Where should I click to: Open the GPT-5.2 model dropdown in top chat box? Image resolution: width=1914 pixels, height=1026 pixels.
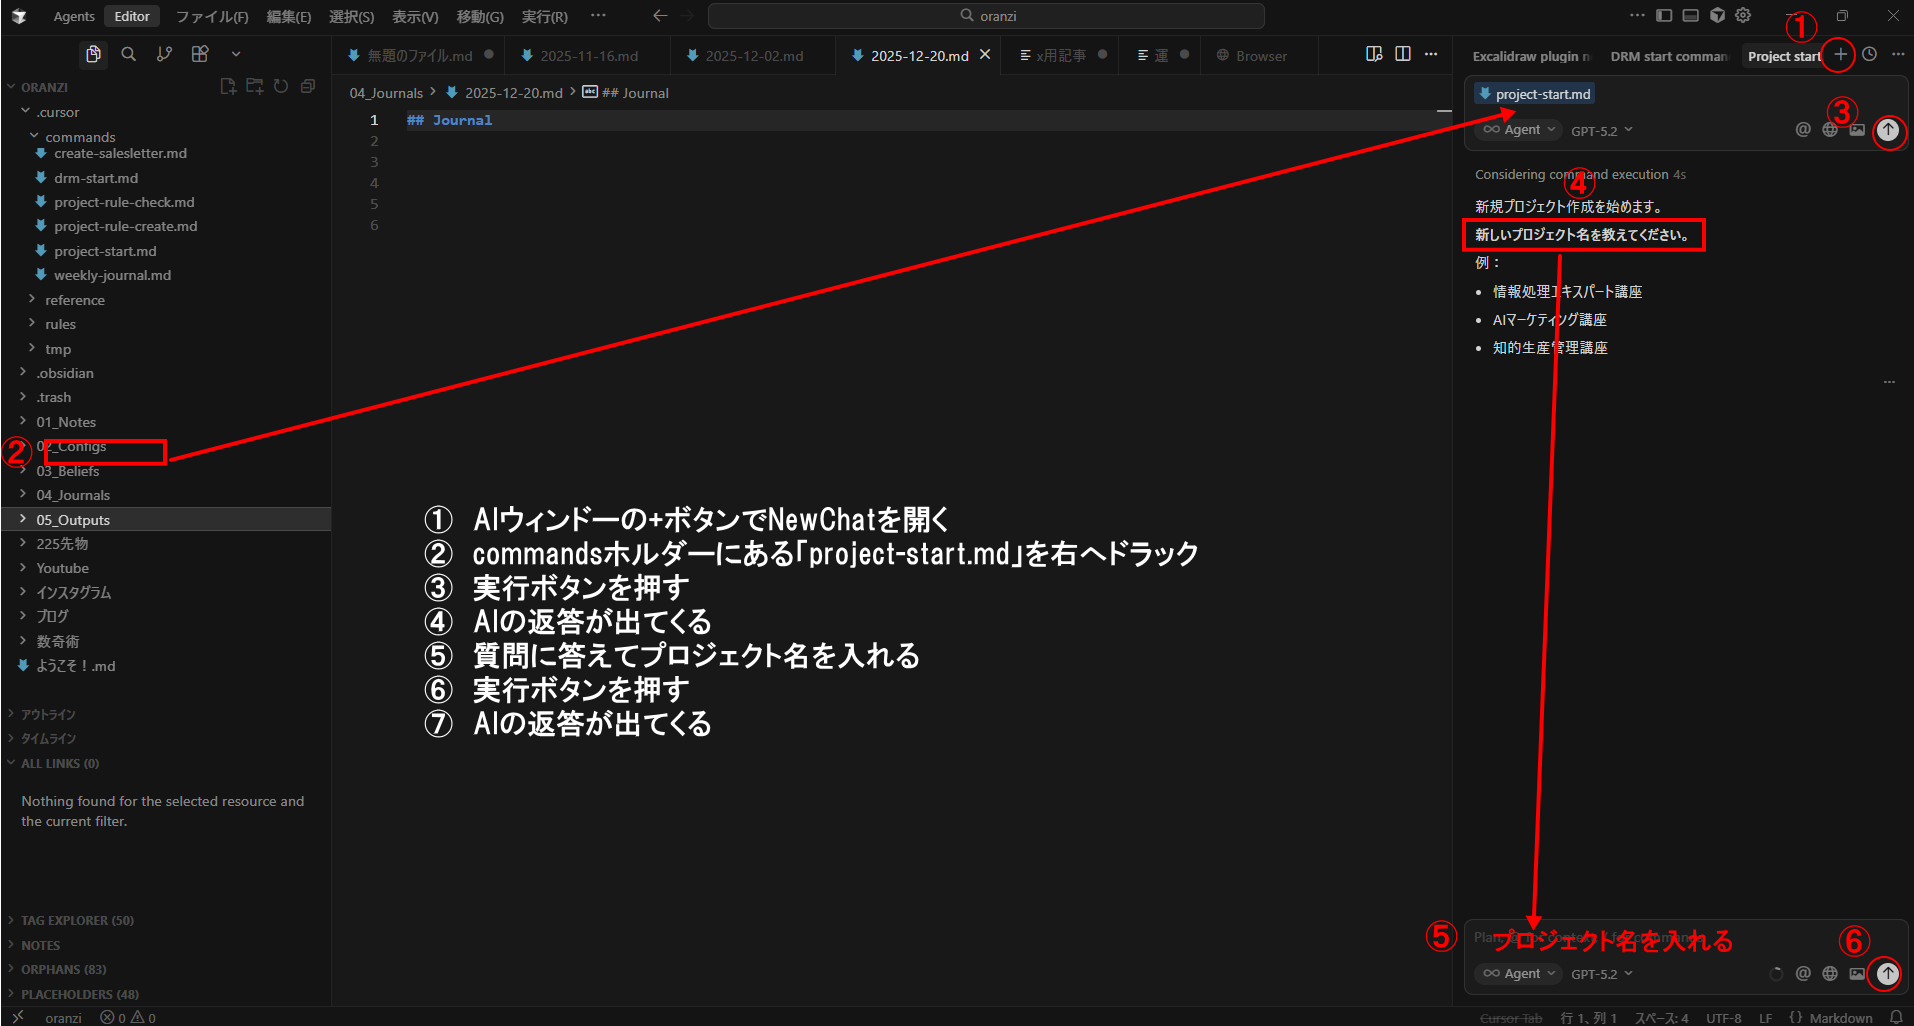[1601, 131]
